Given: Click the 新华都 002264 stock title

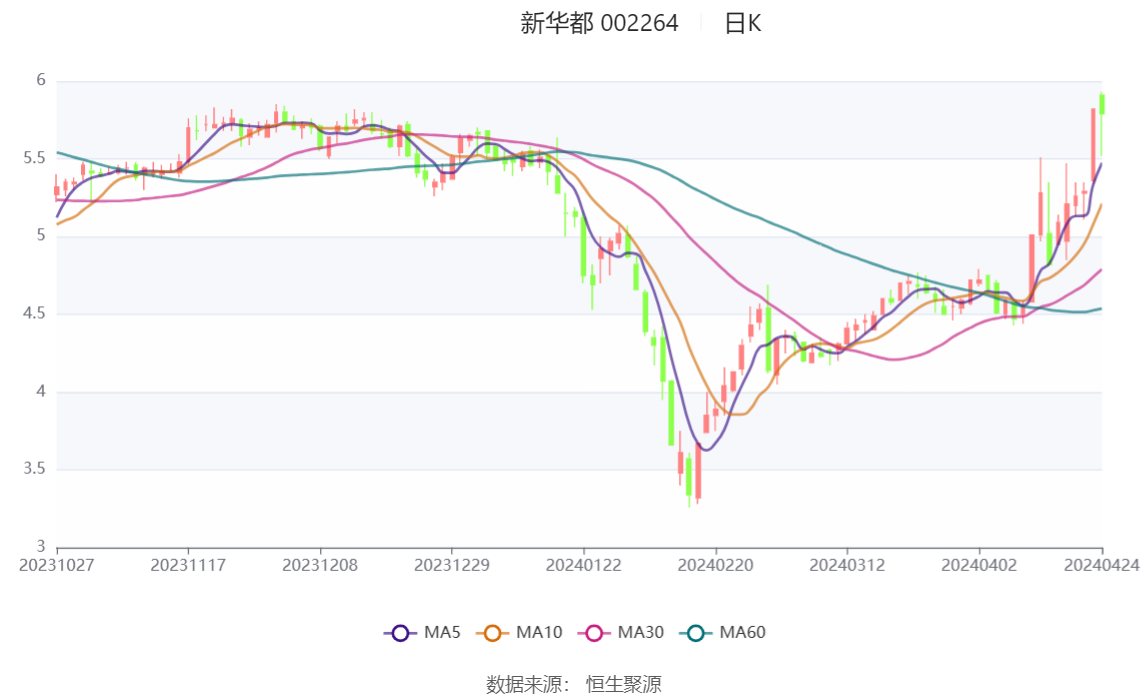Looking at the screenshot, I should [599, 23].
